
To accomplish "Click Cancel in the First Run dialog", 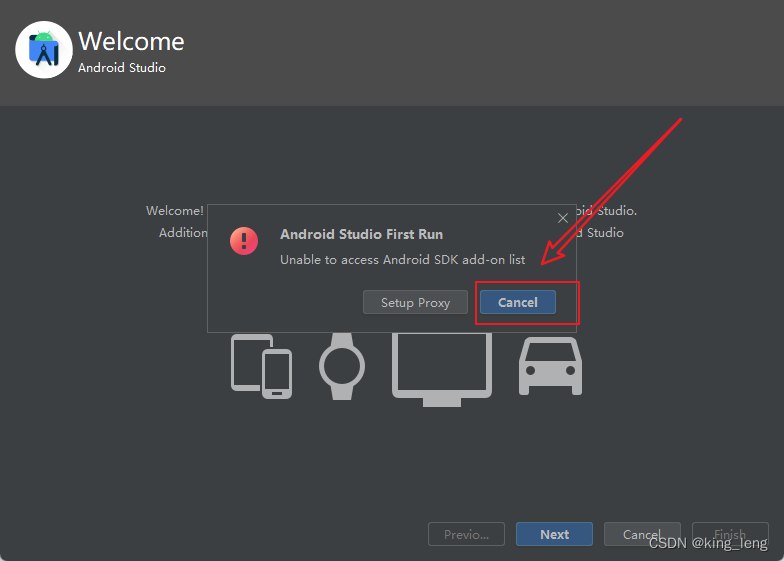I will (x=518, y=302).
